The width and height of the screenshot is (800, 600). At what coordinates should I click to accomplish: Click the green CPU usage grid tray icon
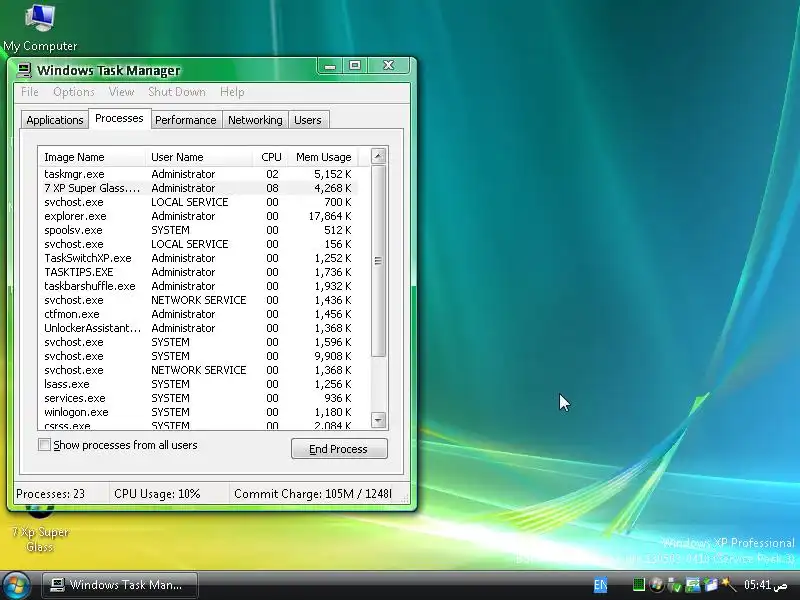point(639,585)
